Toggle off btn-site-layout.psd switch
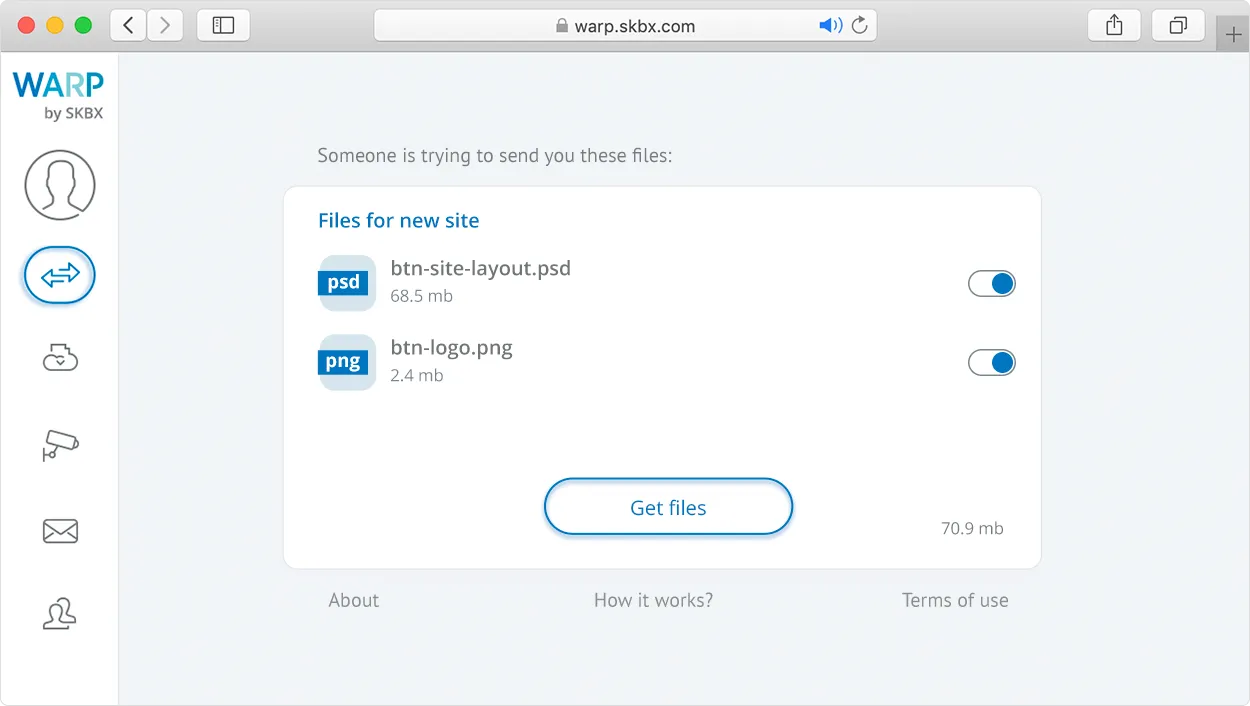This screenshot has width=1250, height=706. (x=992, y=284)
